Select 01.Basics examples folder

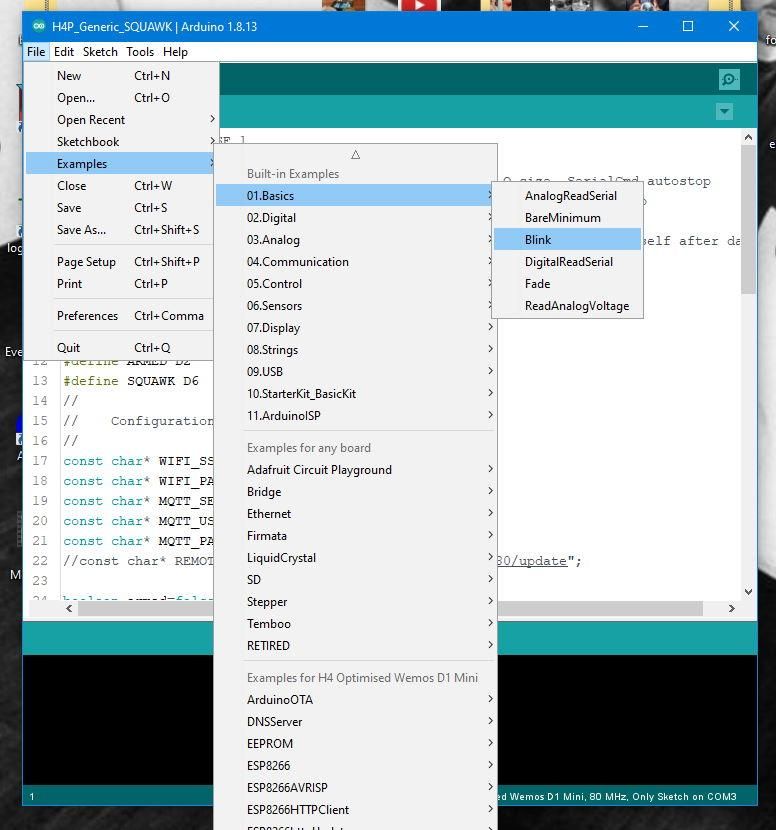(x=355, y=196)
